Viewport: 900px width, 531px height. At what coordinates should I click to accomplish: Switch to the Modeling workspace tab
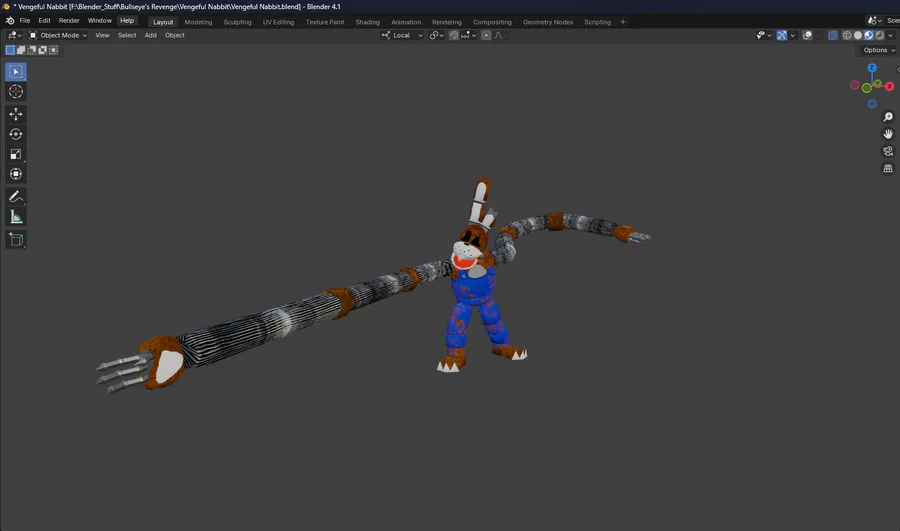[x=198, y=22]
